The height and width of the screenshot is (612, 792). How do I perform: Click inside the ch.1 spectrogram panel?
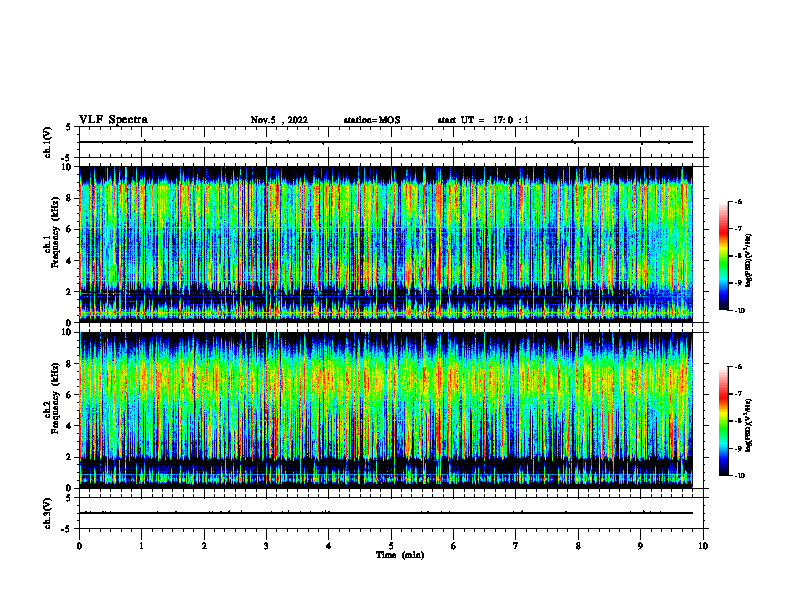[x=386, y=244]
